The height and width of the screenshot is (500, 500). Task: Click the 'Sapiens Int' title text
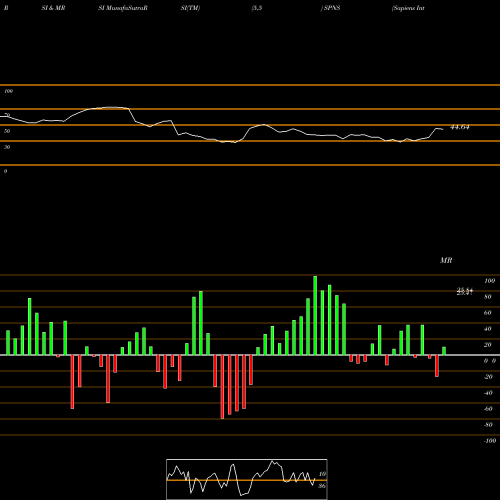point(408,8)
